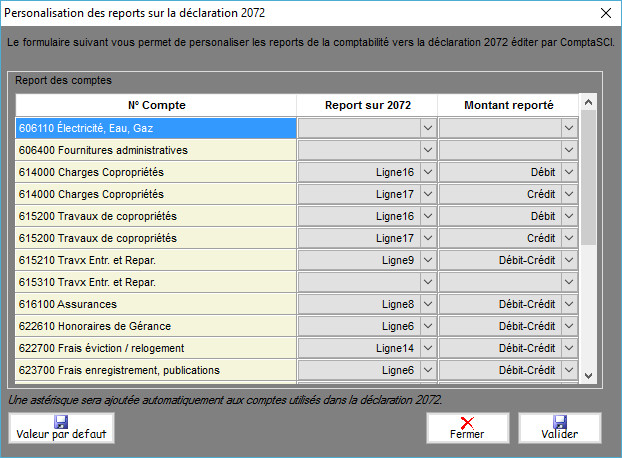The height and width of the screenshot is (458, 622).
Task: Expand Débit-Crédit dropdown for Honoraires de Gérance
Action: pyautogui.click(x=568, y=326)
